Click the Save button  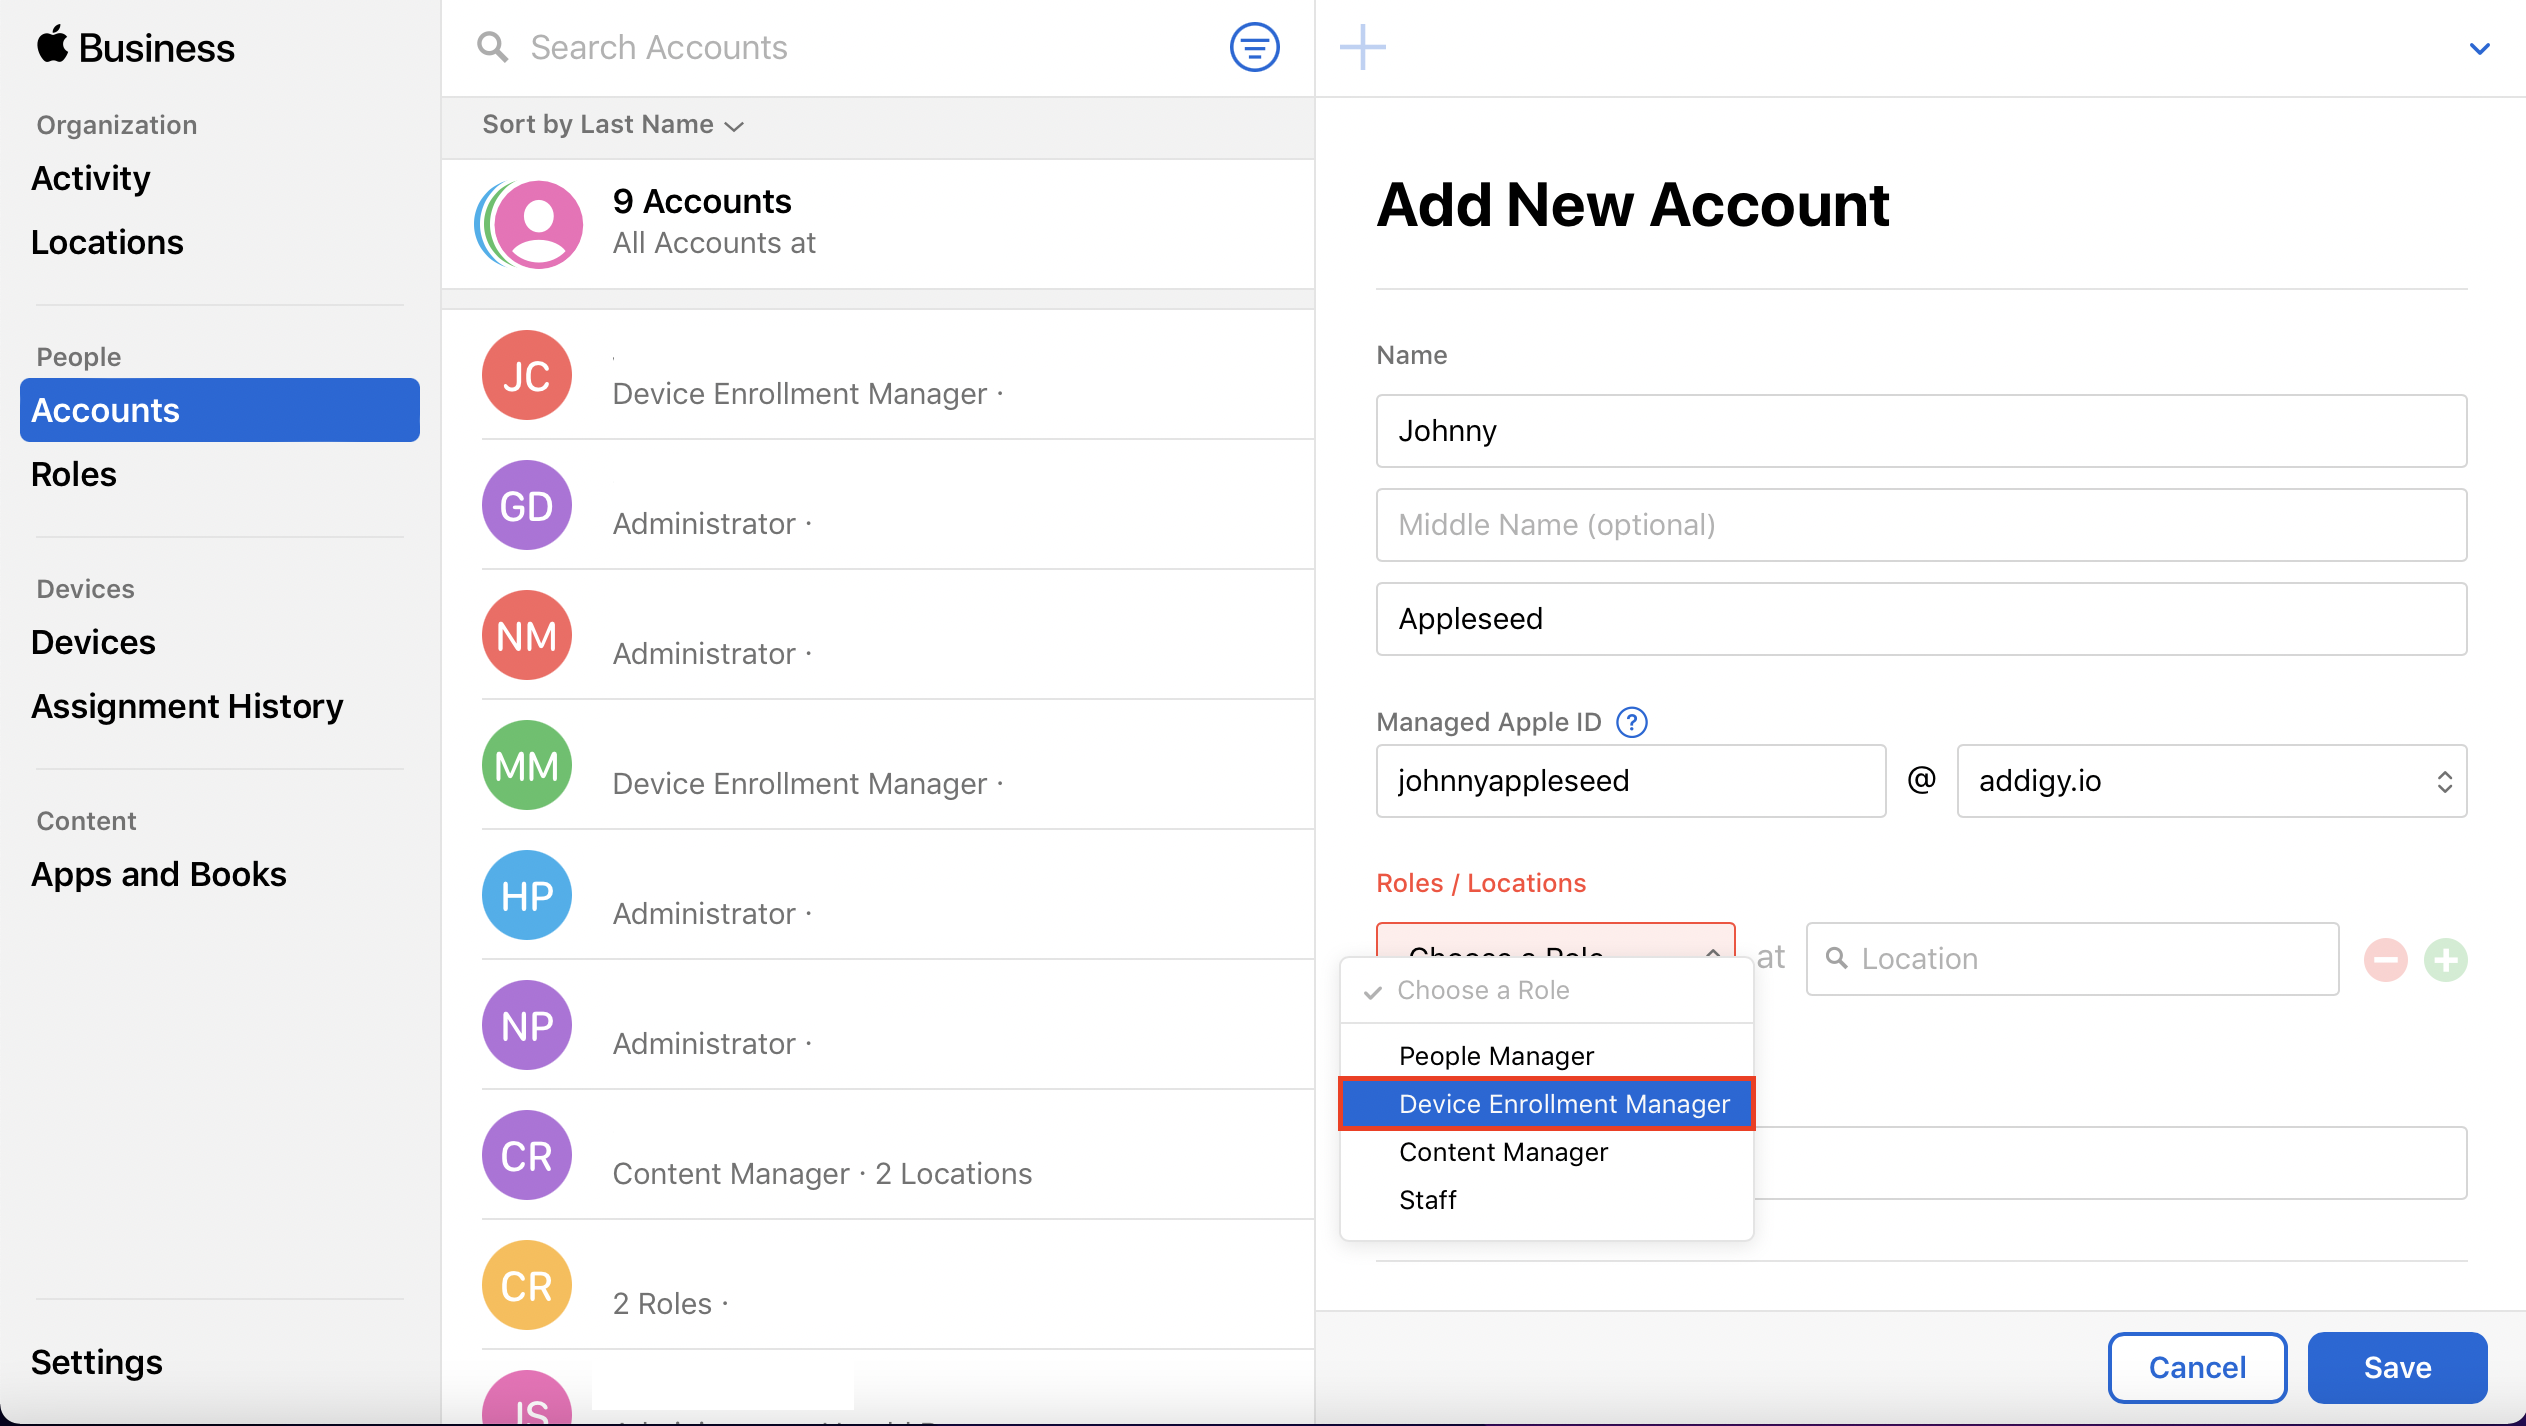pos(2397,1367)
